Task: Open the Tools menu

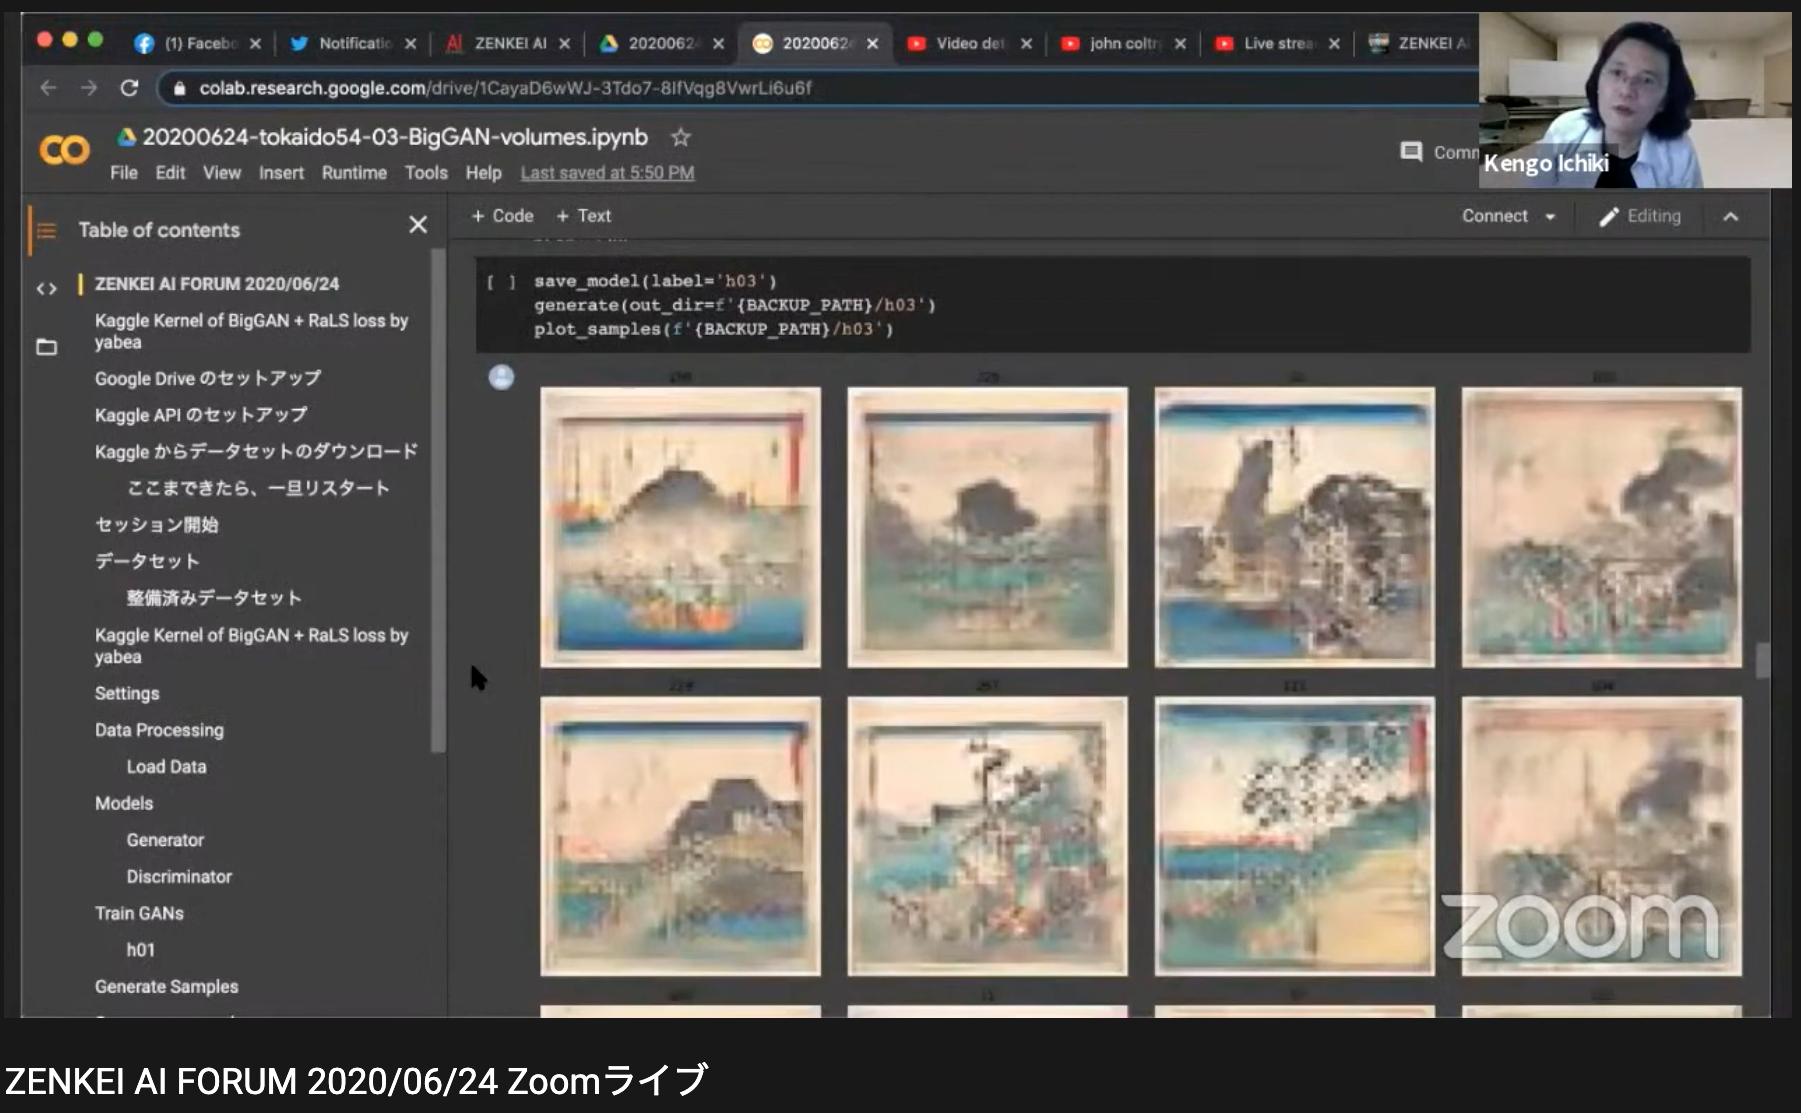Action: (426, 173)
